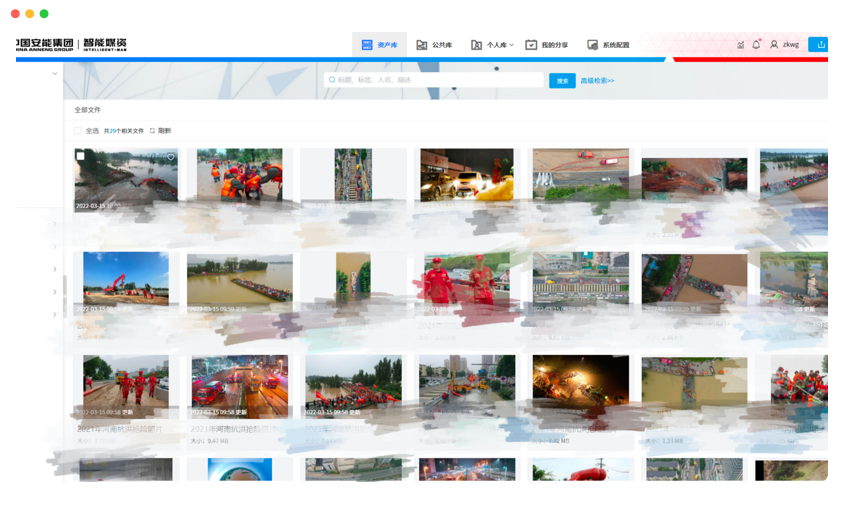This screenshot has height=506, width=844.
Task: Click the blue upload icon button
Action: (820, 44)
